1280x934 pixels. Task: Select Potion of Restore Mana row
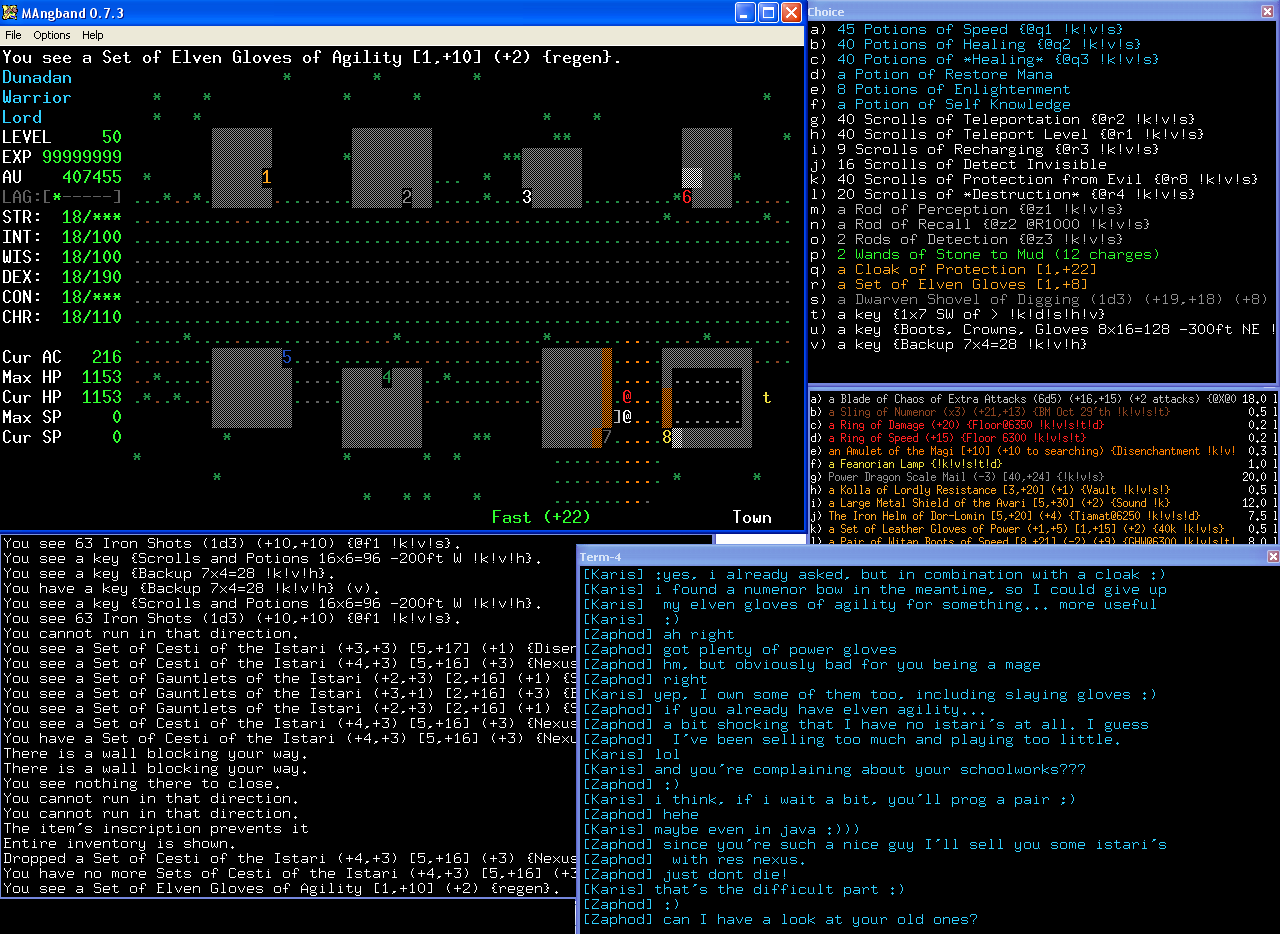tap(931, 74)
